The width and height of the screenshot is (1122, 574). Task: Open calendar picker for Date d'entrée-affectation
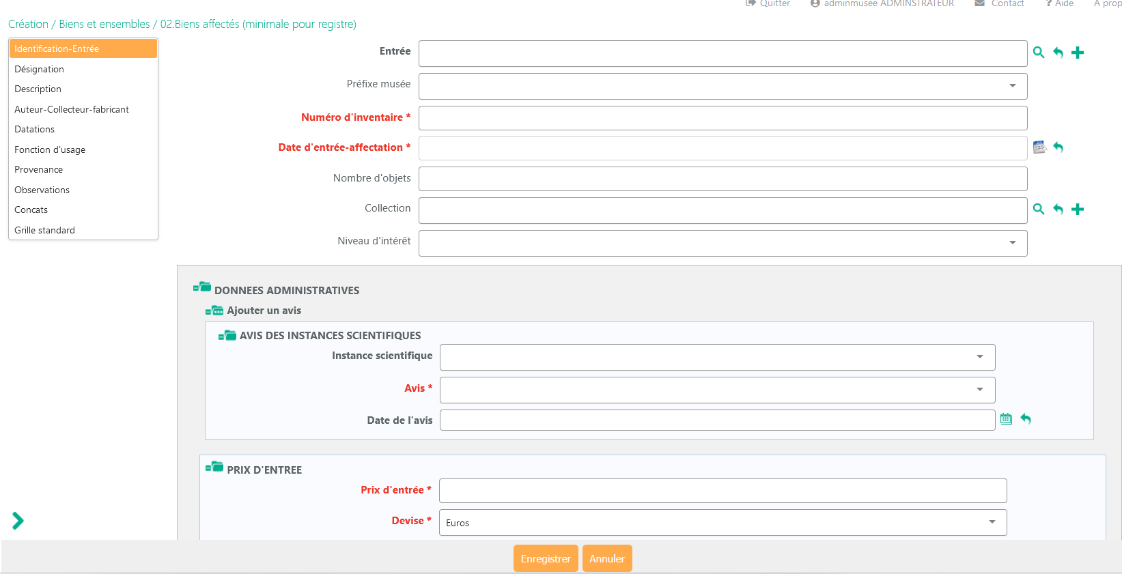click(x=1039, y=148)
